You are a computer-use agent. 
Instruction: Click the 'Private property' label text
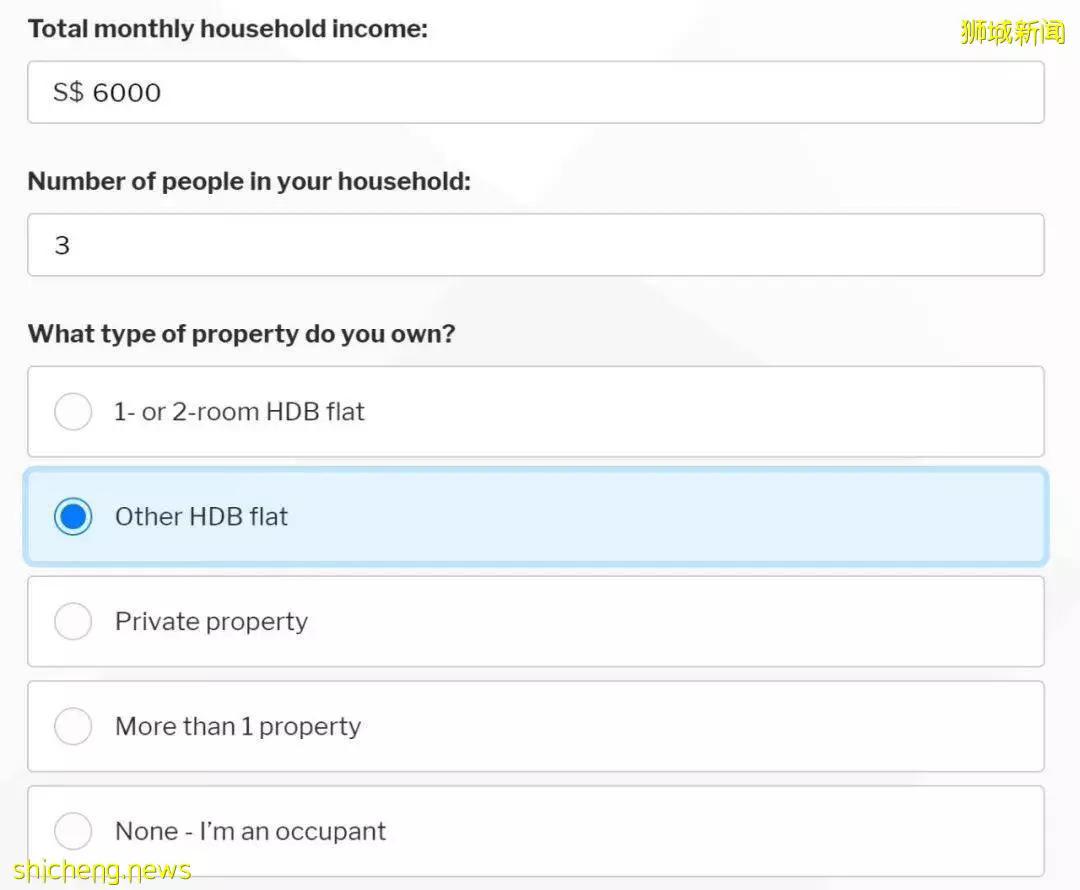tap(211, 622)
